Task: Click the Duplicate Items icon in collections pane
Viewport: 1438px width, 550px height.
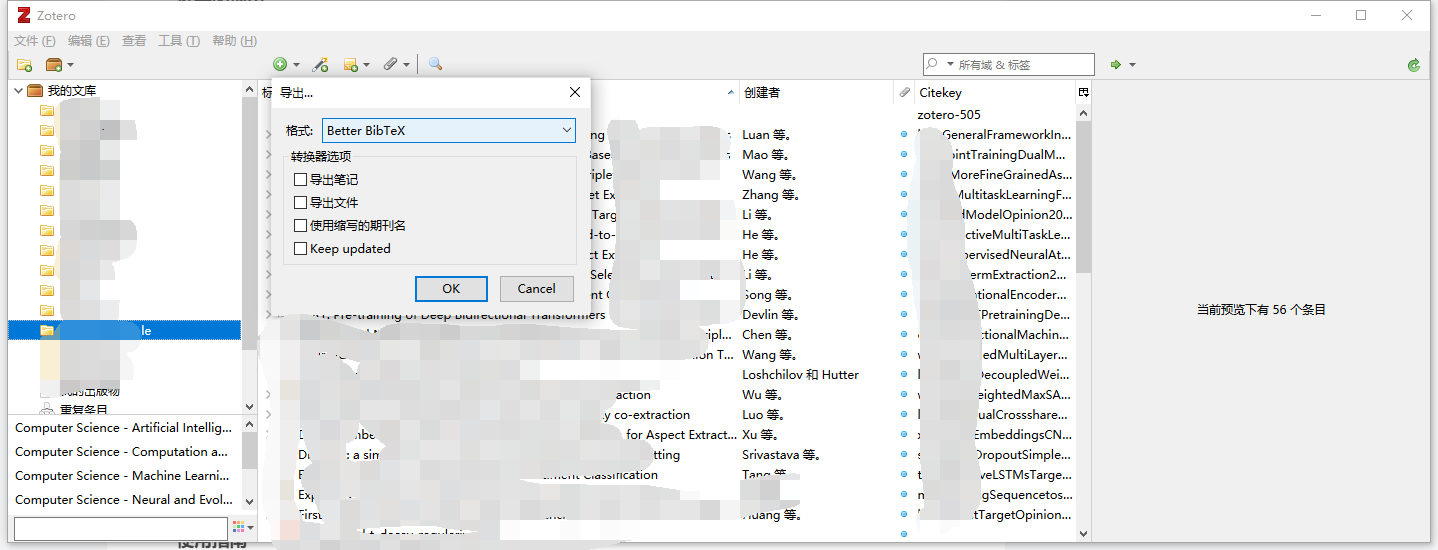Action: (x=46, y=410)
